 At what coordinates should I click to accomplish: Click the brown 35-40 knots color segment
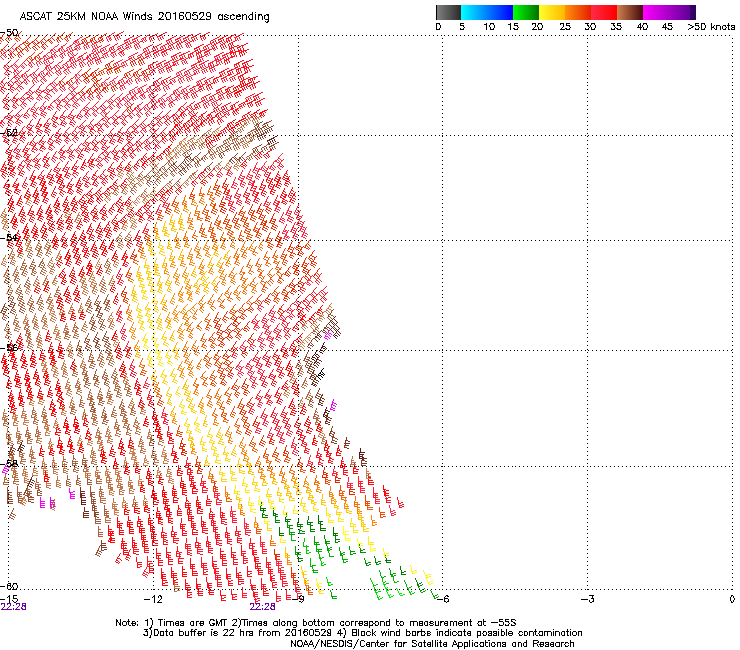630,12
